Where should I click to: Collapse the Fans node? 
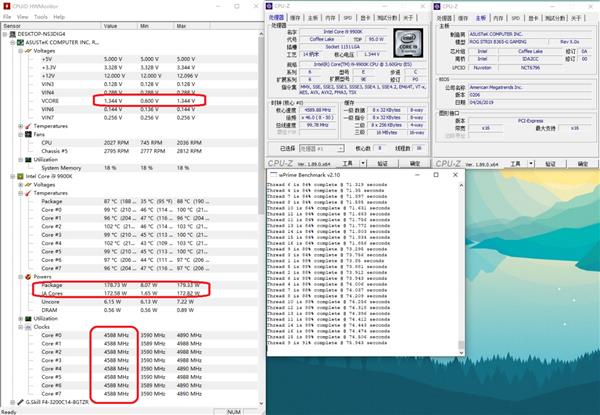click(x=21, y=135)
